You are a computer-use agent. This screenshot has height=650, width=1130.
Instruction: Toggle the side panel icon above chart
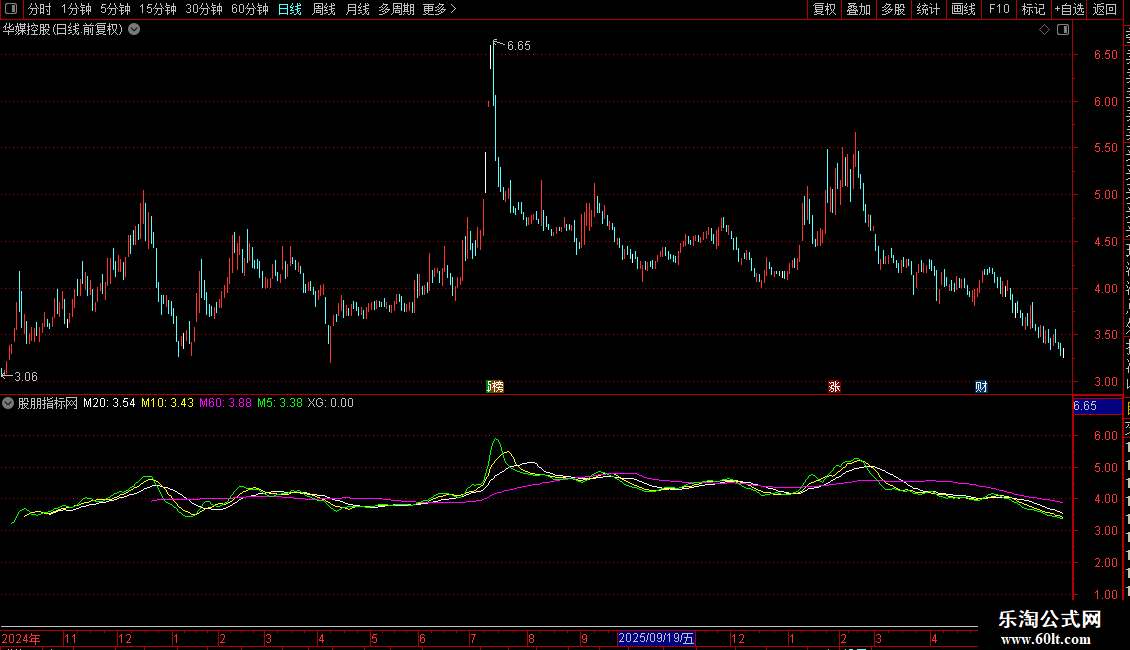(1063, 30)
